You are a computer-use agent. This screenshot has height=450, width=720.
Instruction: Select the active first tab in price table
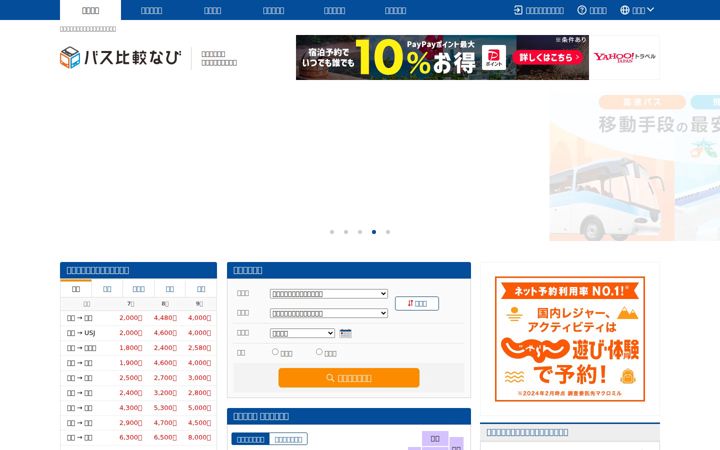[x=76, y=289]
